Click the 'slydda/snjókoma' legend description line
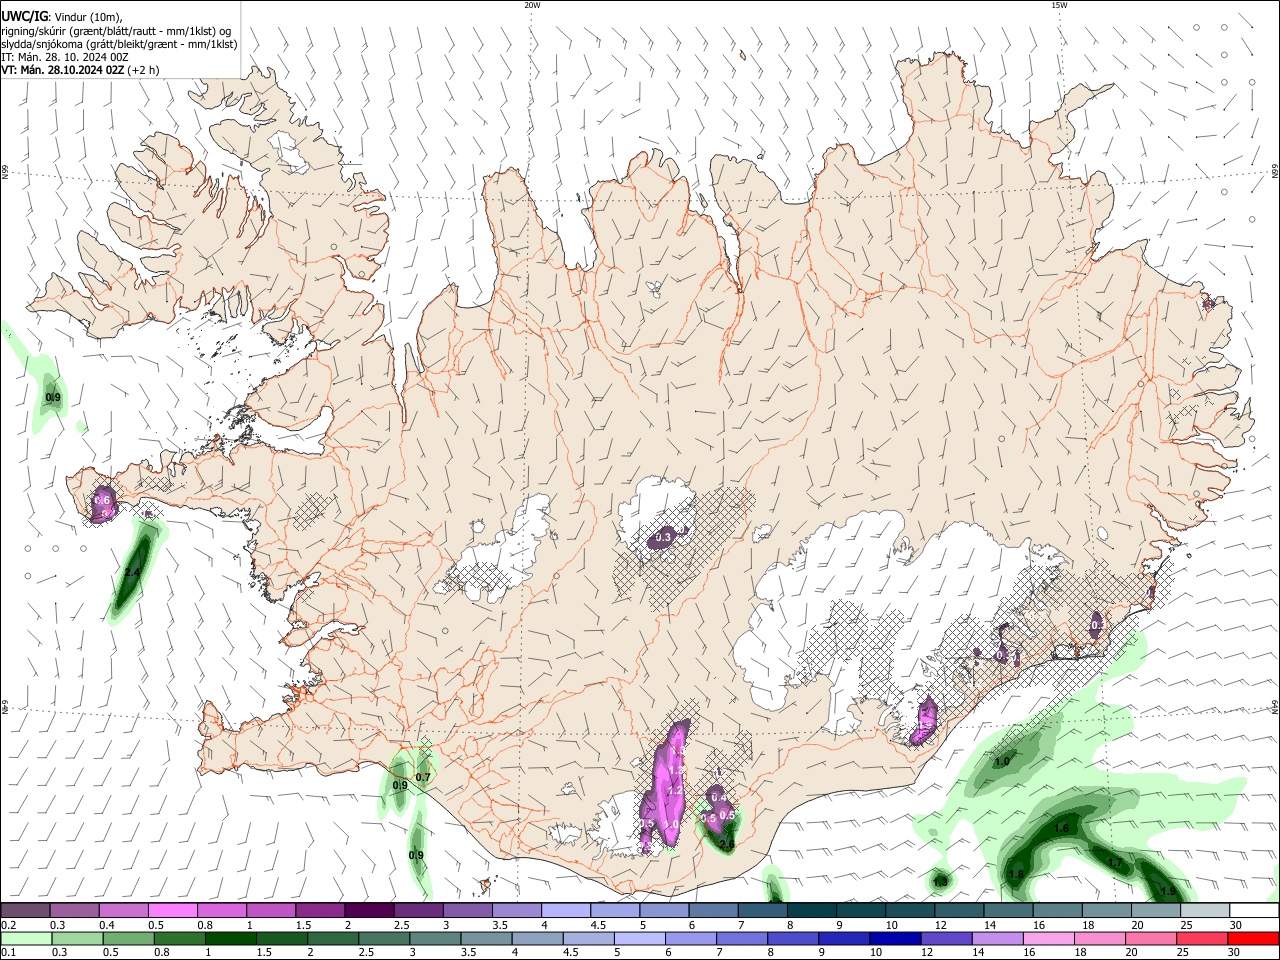Image resolution: width=1280 pixels, height=960 pixels. click(x=119, y=44)
